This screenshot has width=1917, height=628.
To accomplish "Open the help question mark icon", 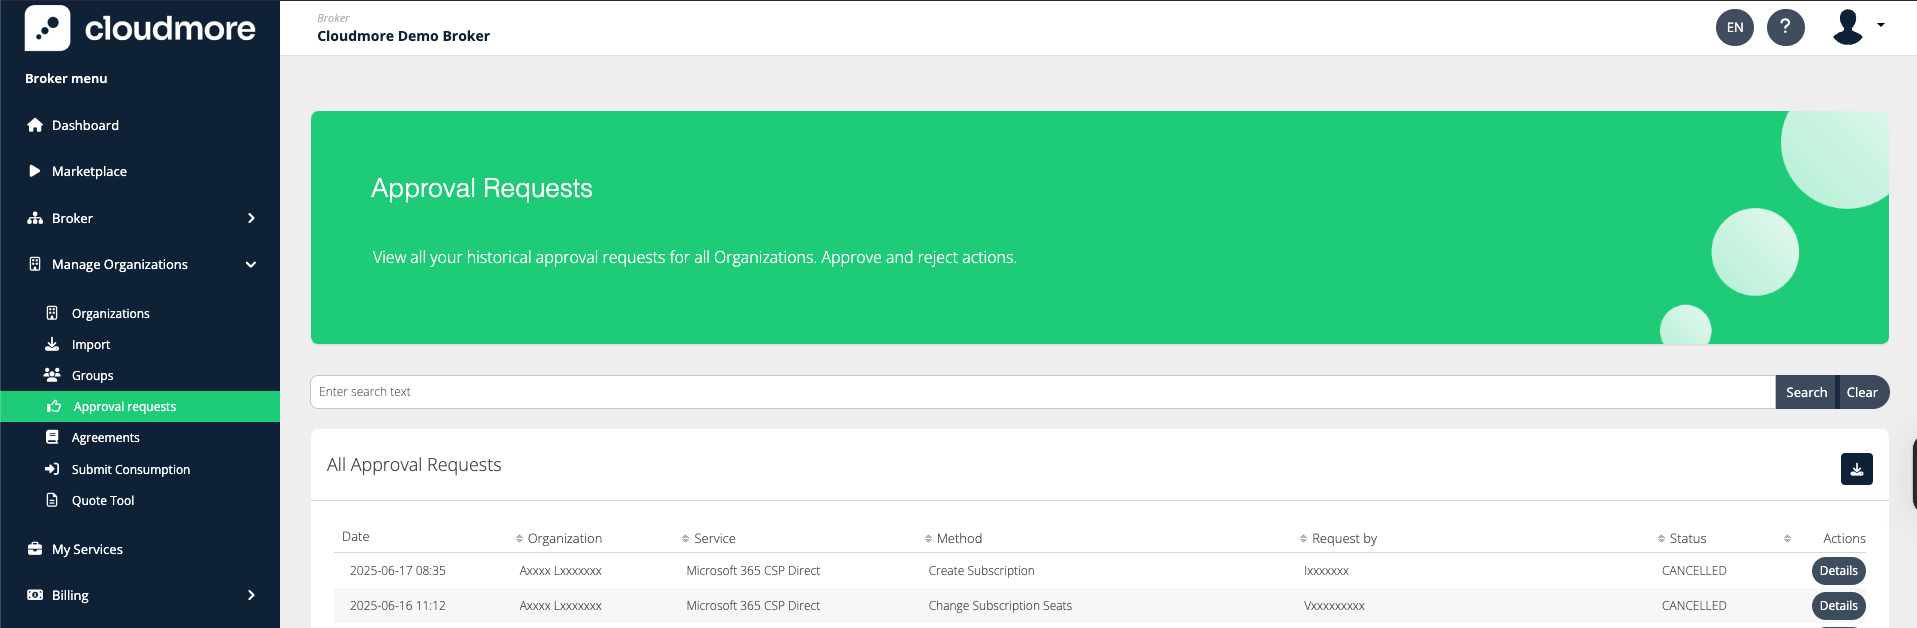I will click(x=1785, y=27).
